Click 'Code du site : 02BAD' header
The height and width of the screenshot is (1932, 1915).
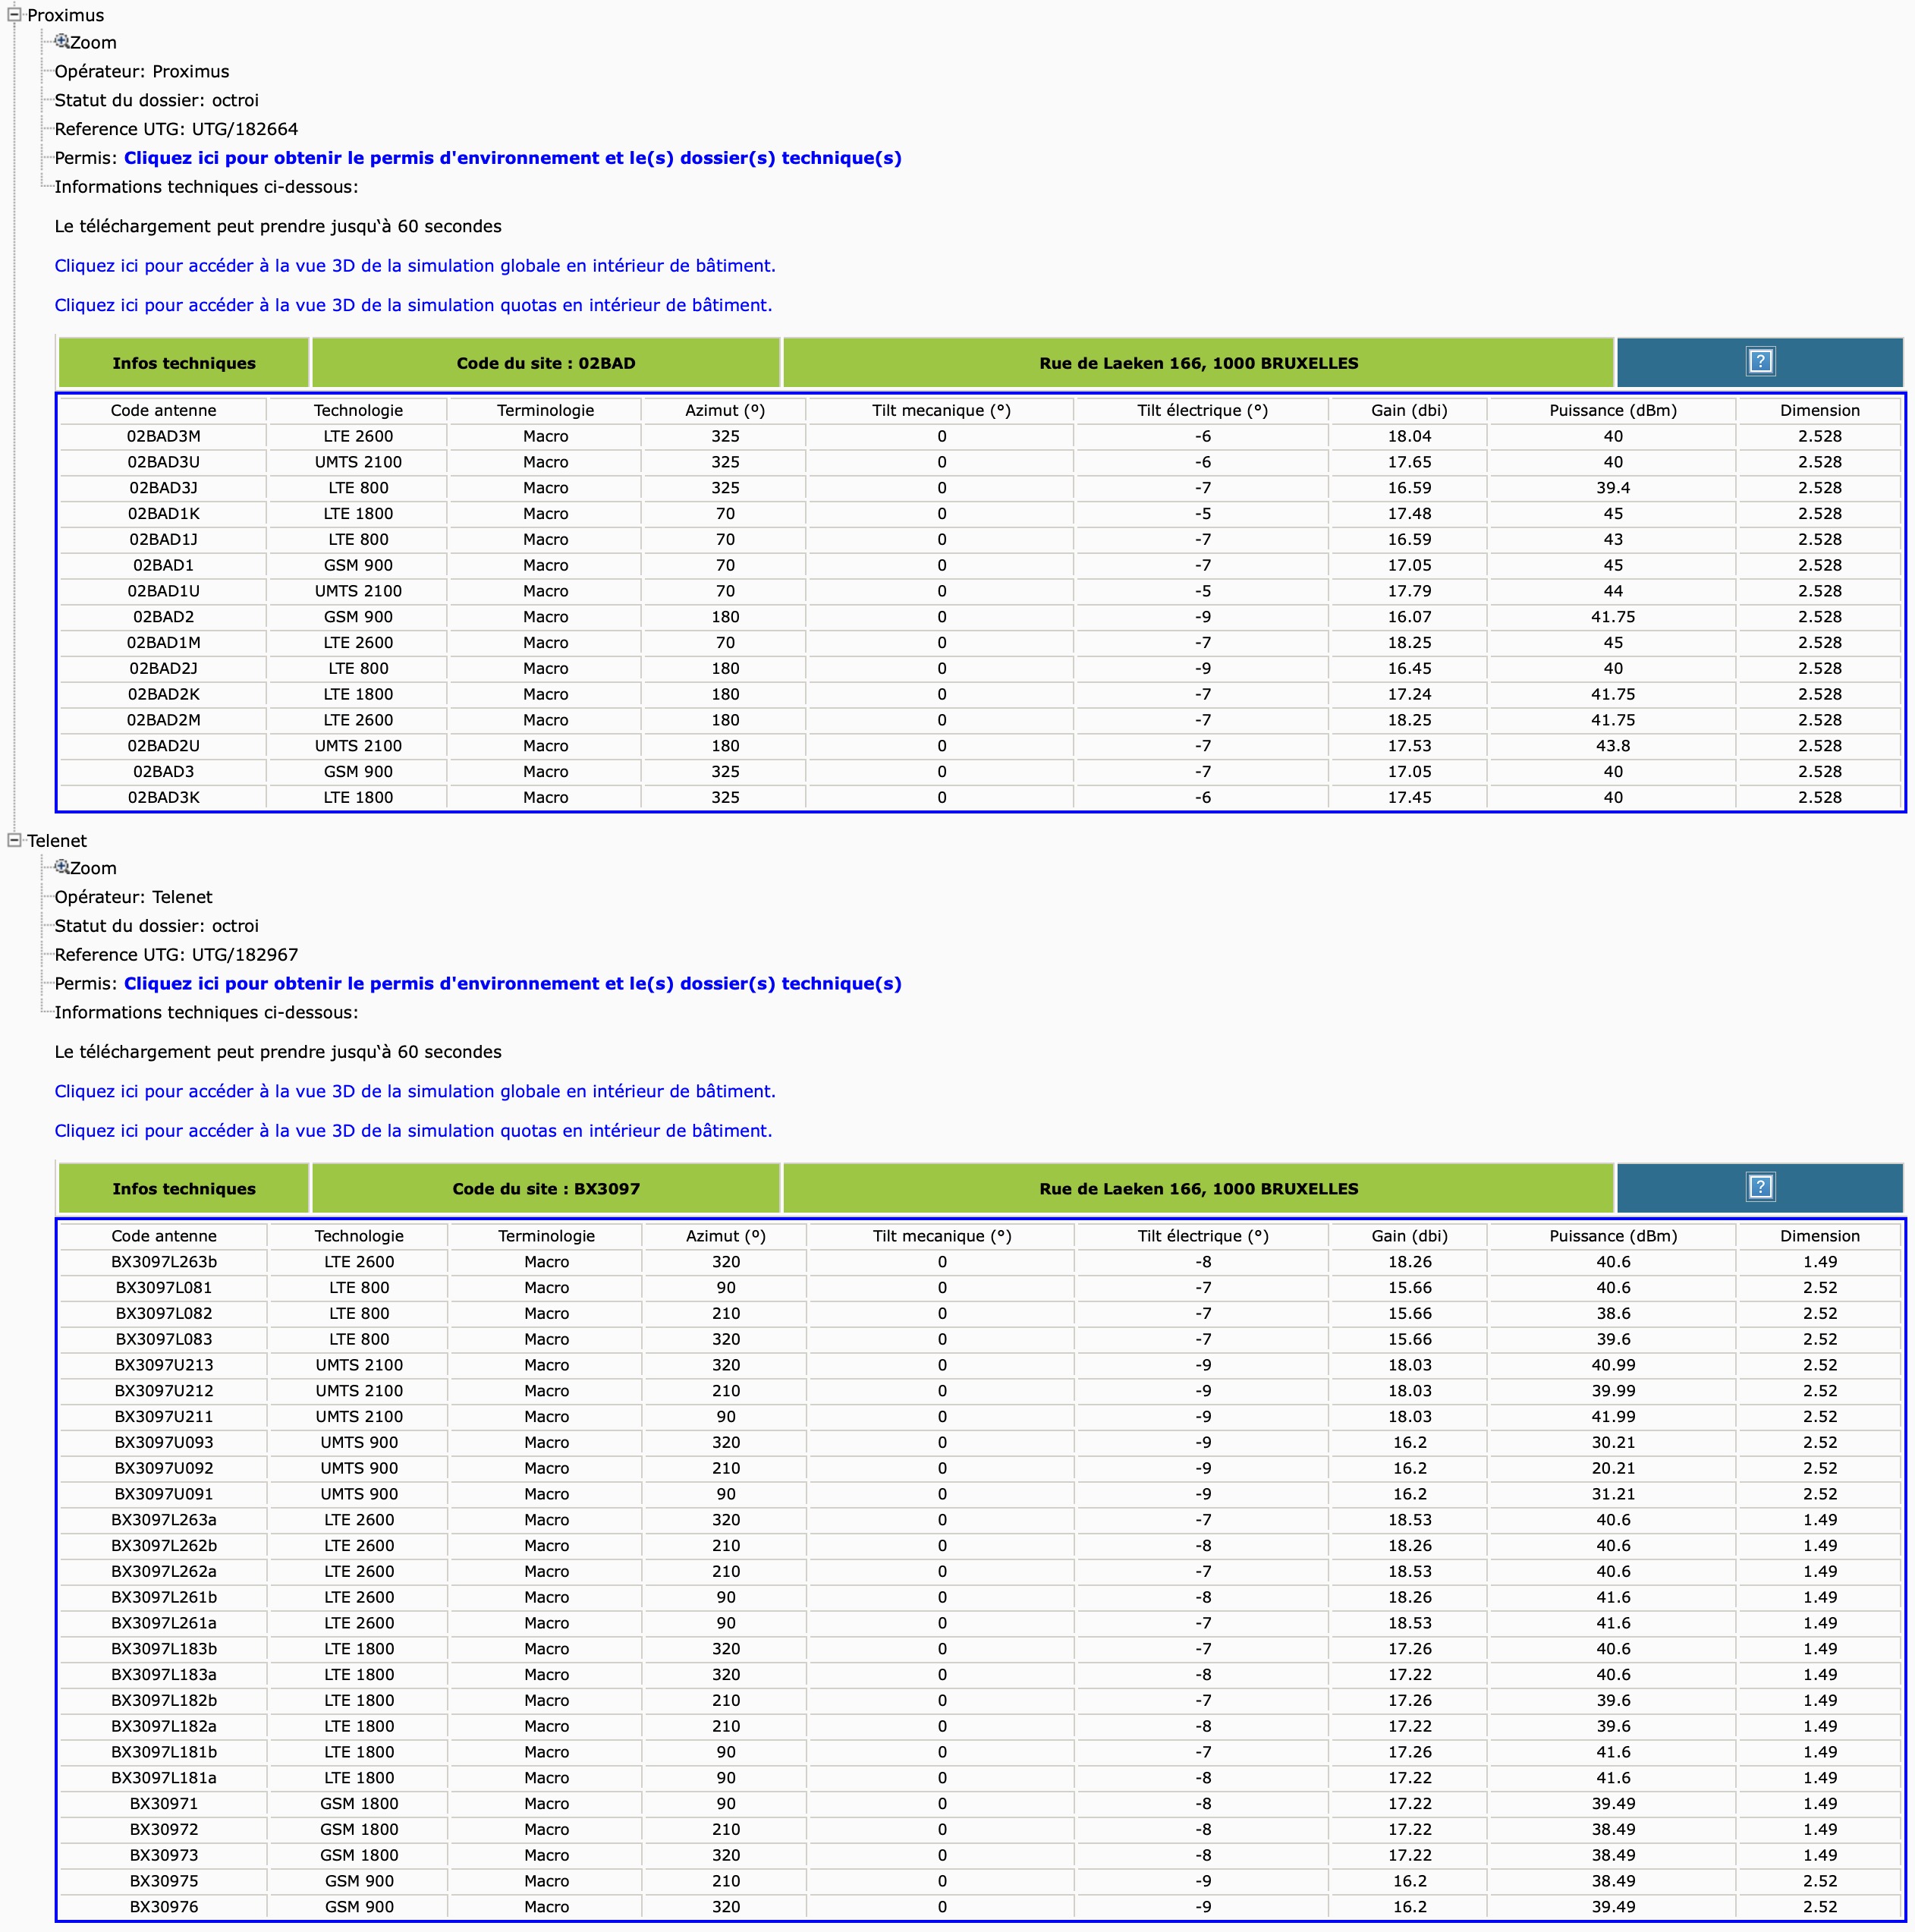point(546,363)
